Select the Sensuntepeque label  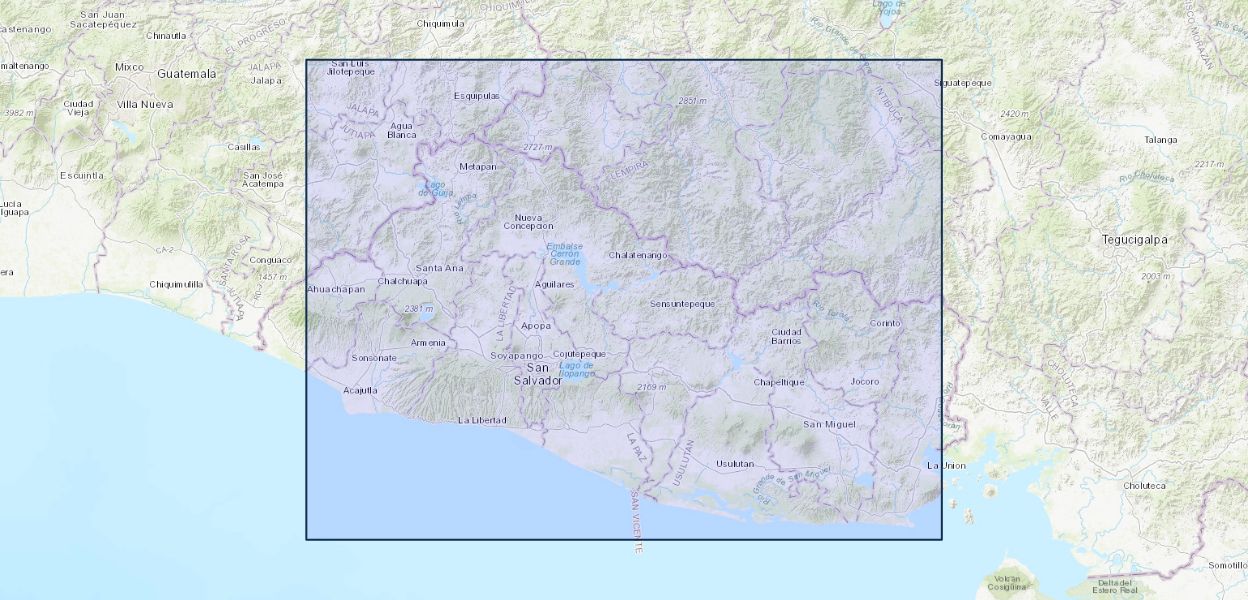[682, 303]
